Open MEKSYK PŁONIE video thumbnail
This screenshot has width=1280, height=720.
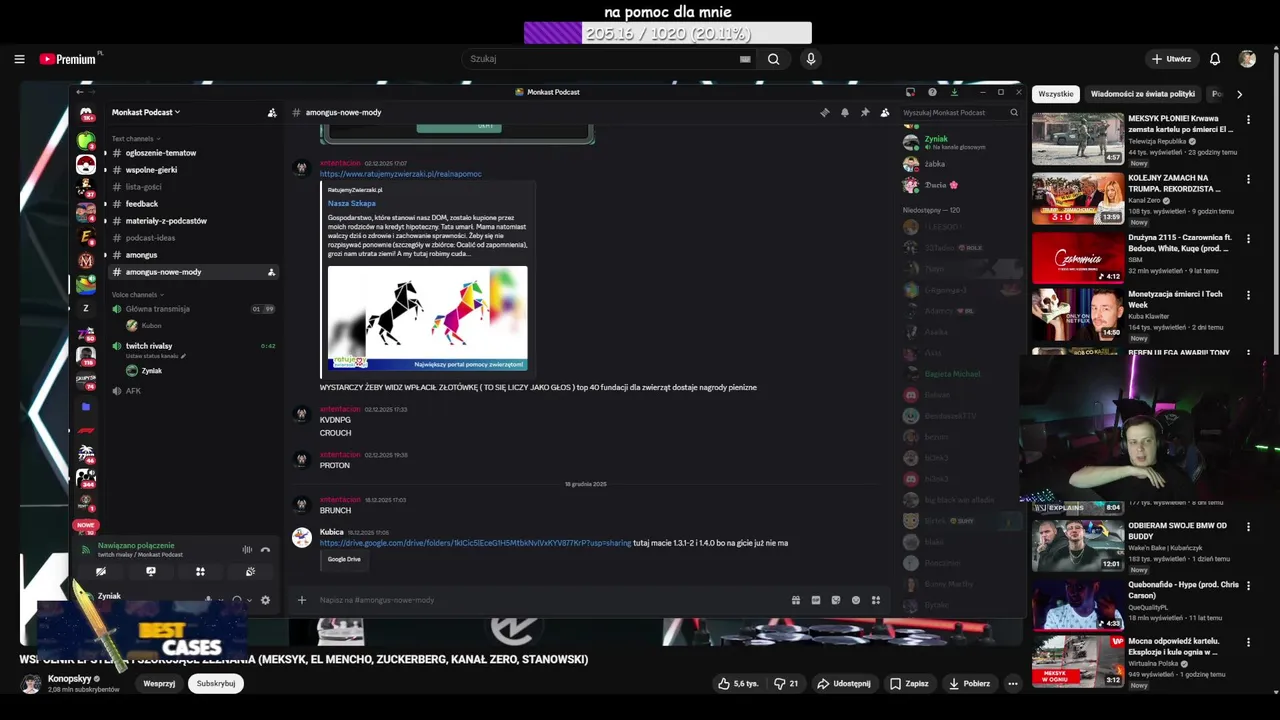[x=1078, y=139]
